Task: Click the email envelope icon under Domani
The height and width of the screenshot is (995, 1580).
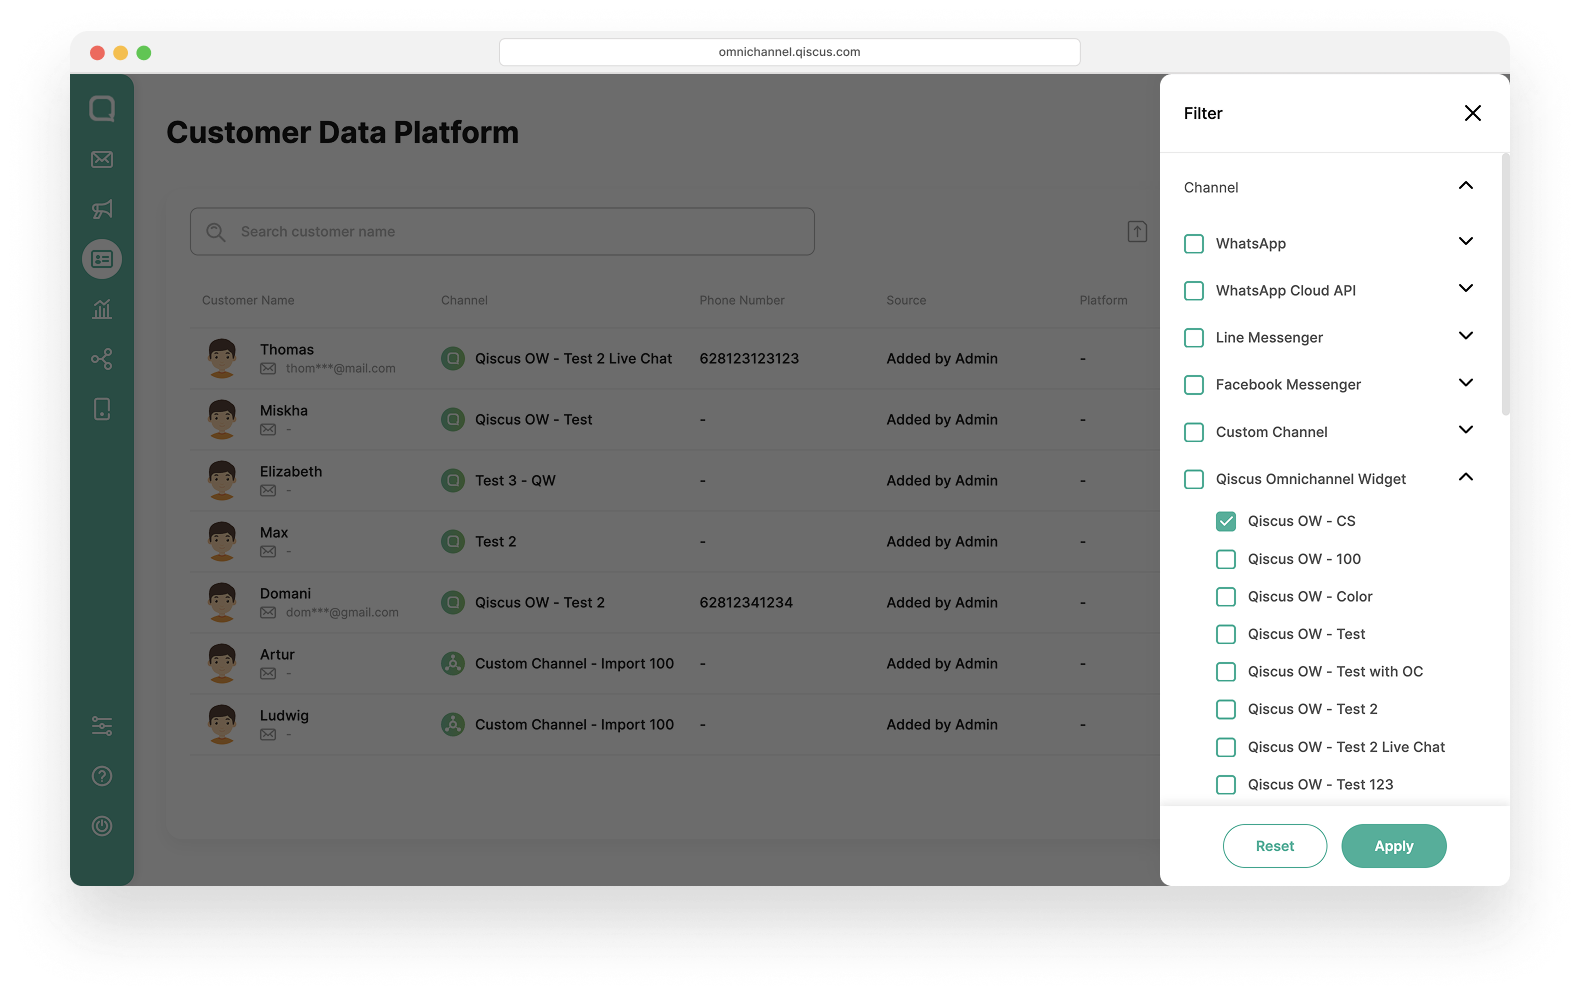Action: [268, 613]
